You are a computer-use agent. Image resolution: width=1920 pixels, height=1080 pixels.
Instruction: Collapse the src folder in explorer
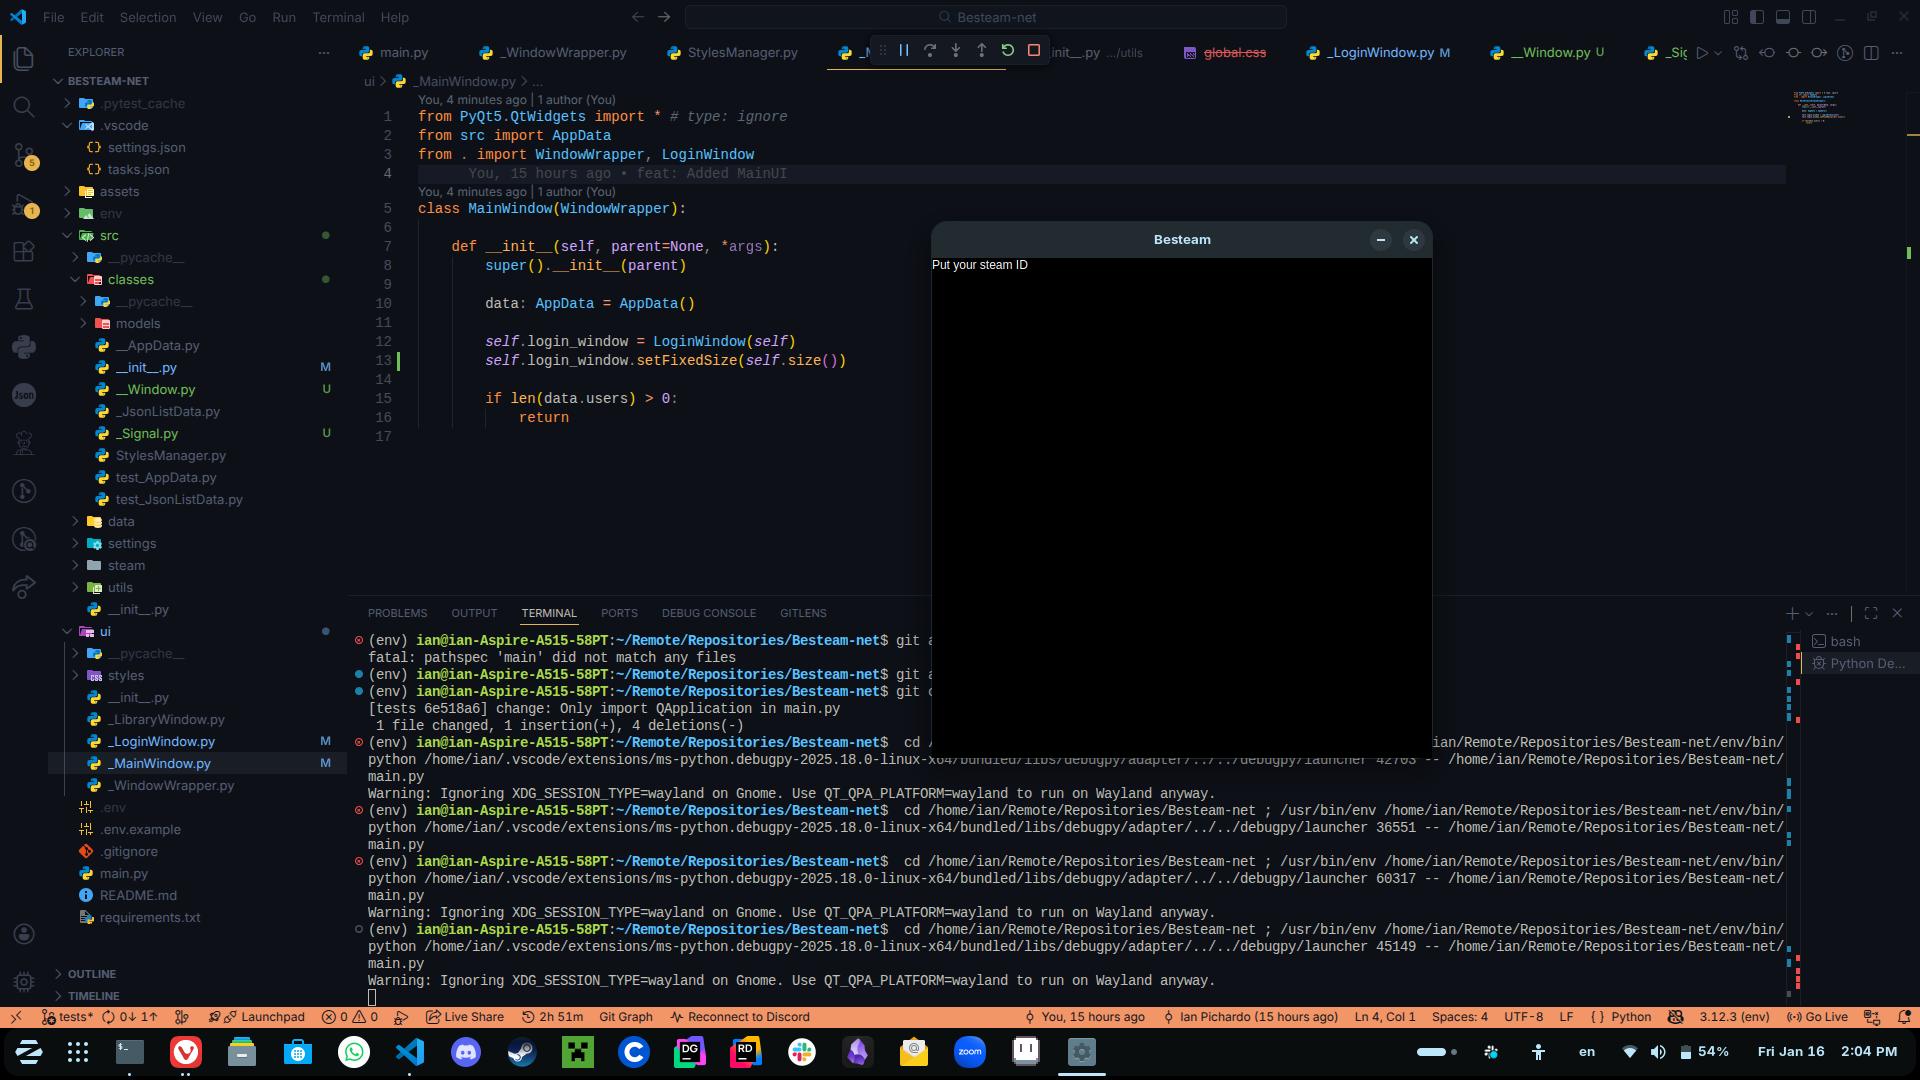click(x=68, y=236)
